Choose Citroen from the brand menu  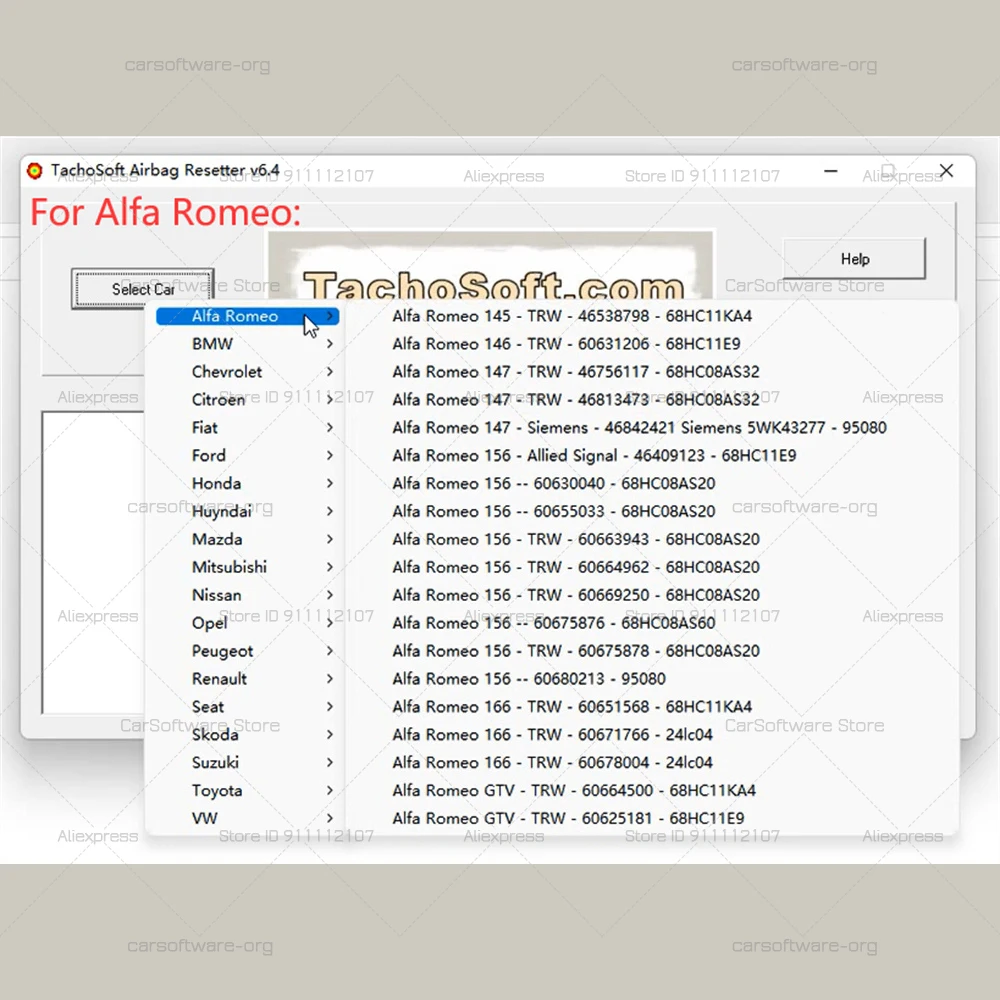pos(247,400)
